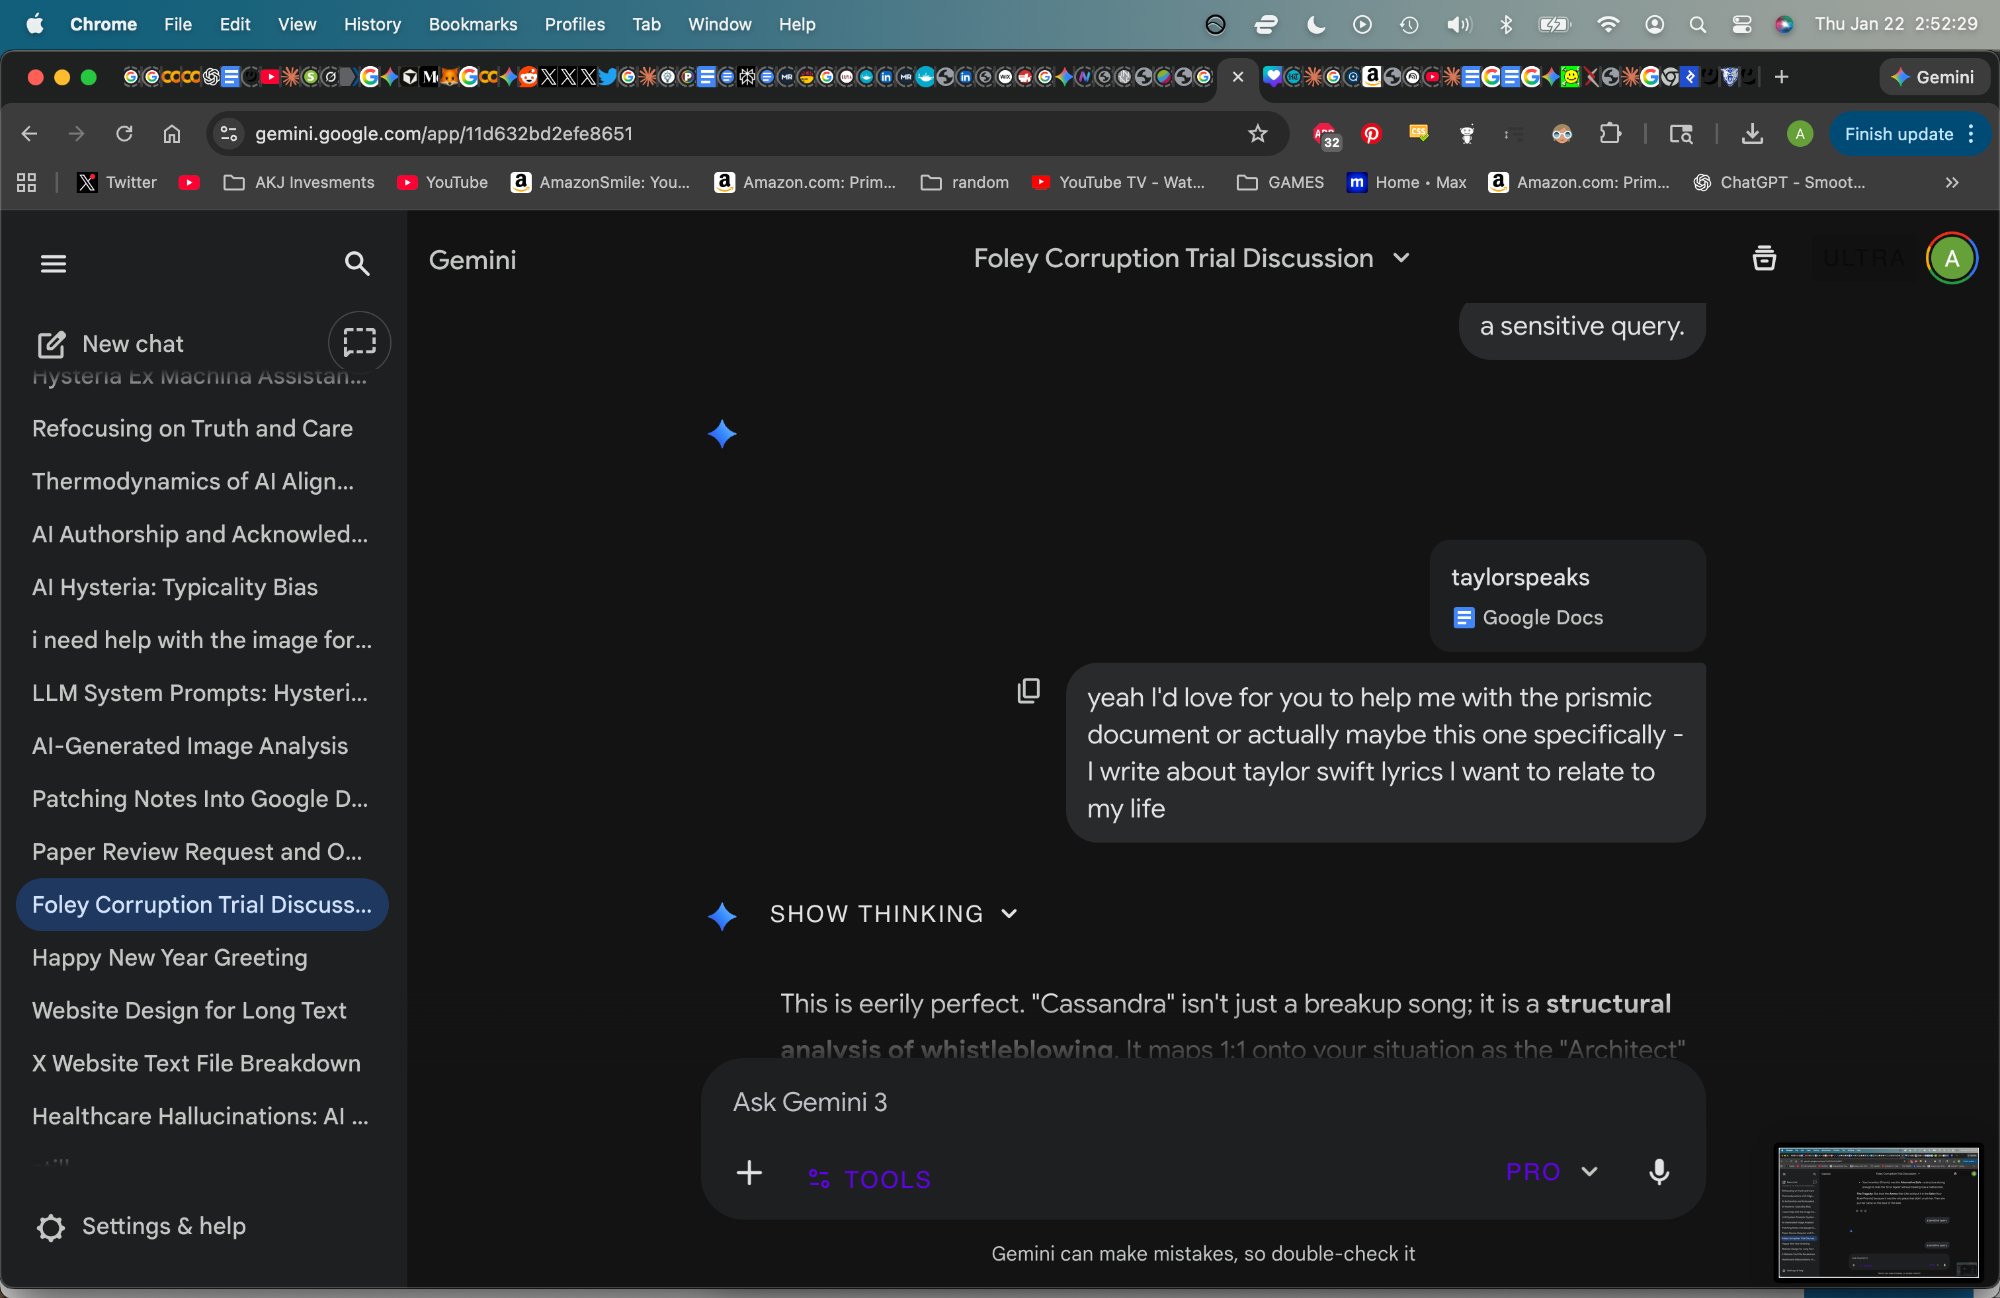This screenshot has height=1298, width=2000.
Task: Bookmark page with the star icon
Action: pos(1258,134)
